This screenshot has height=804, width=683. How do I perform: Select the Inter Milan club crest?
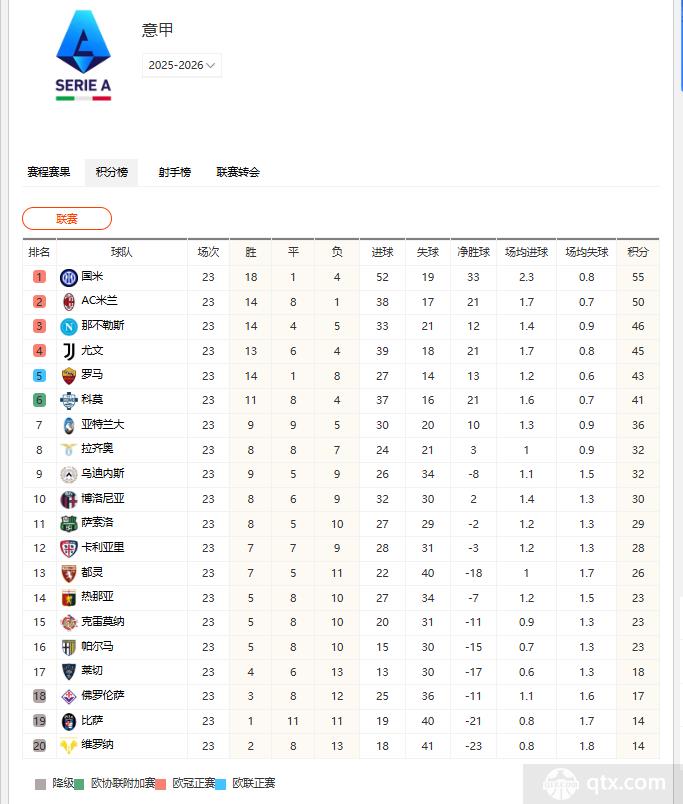point(69,277)
